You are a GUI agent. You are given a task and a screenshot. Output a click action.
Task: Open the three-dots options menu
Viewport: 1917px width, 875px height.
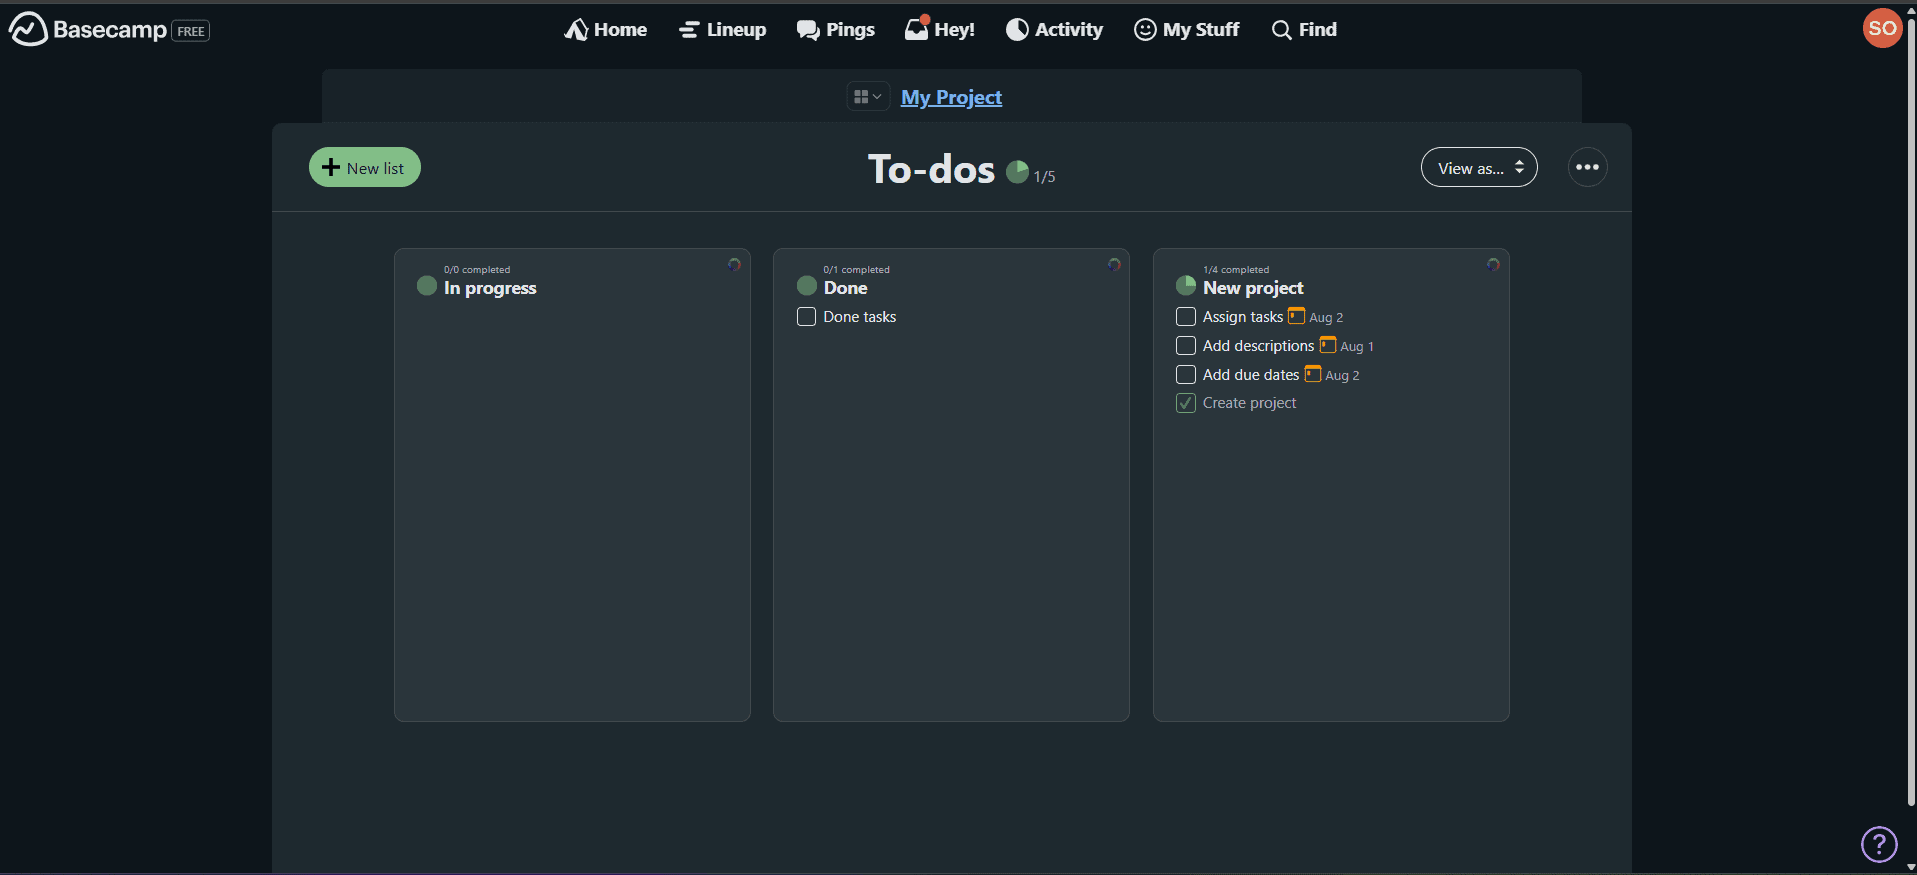click(x=1587, y=167)
